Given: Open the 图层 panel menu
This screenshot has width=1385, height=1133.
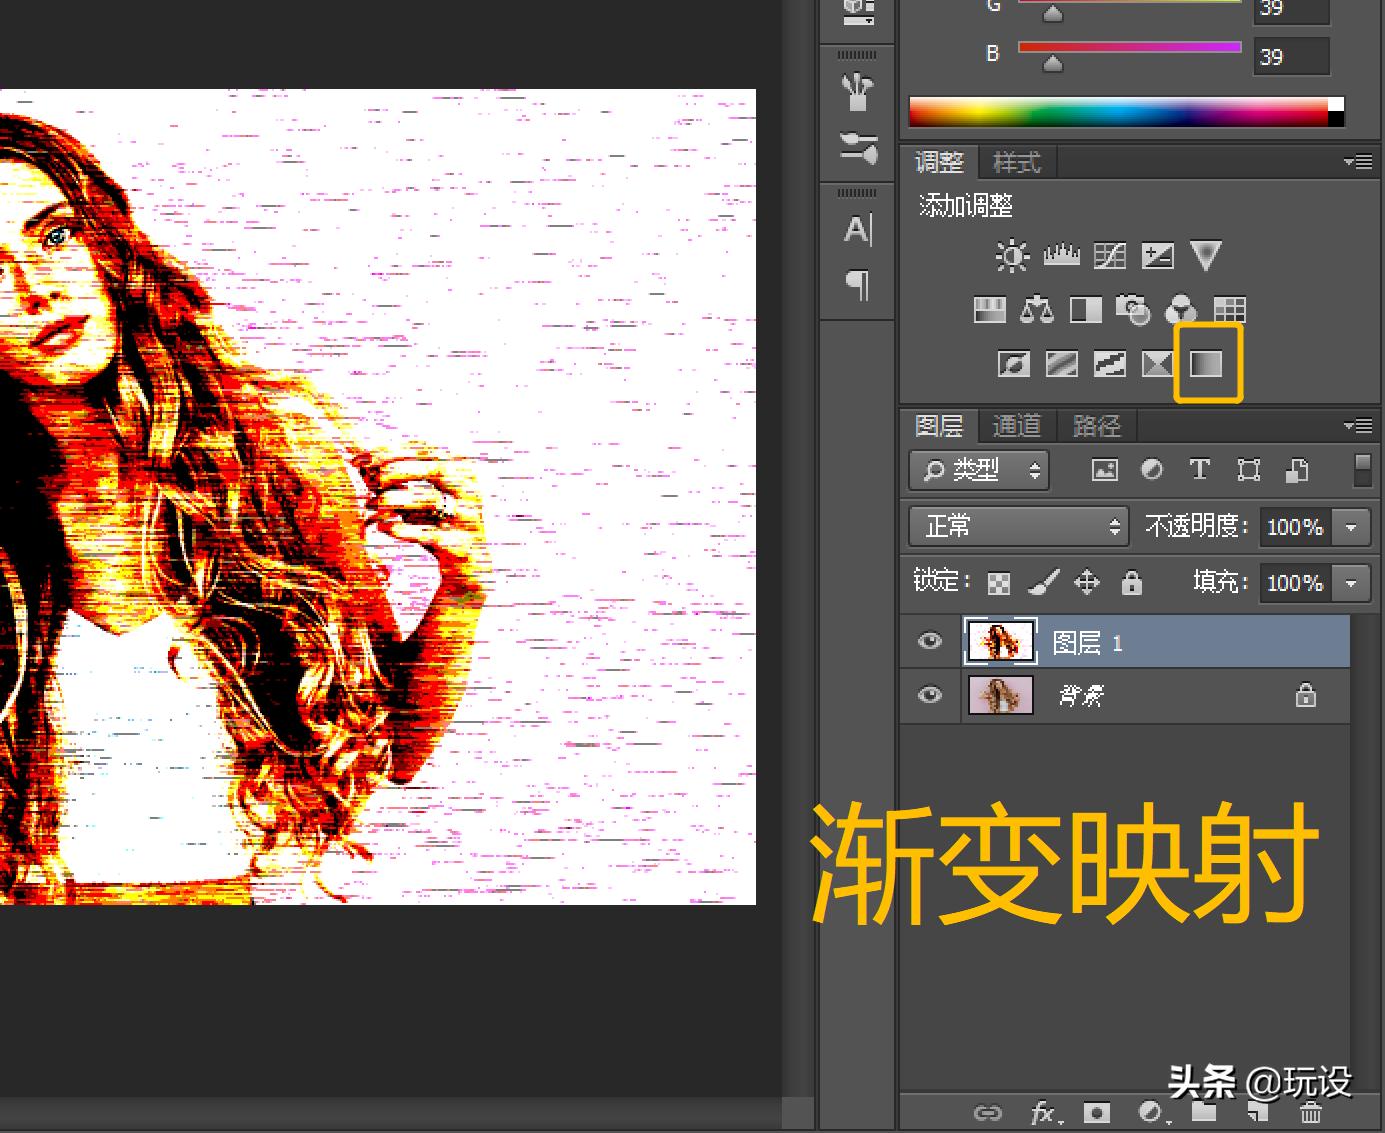Looking at the screenshot, I should (1358, 426).
